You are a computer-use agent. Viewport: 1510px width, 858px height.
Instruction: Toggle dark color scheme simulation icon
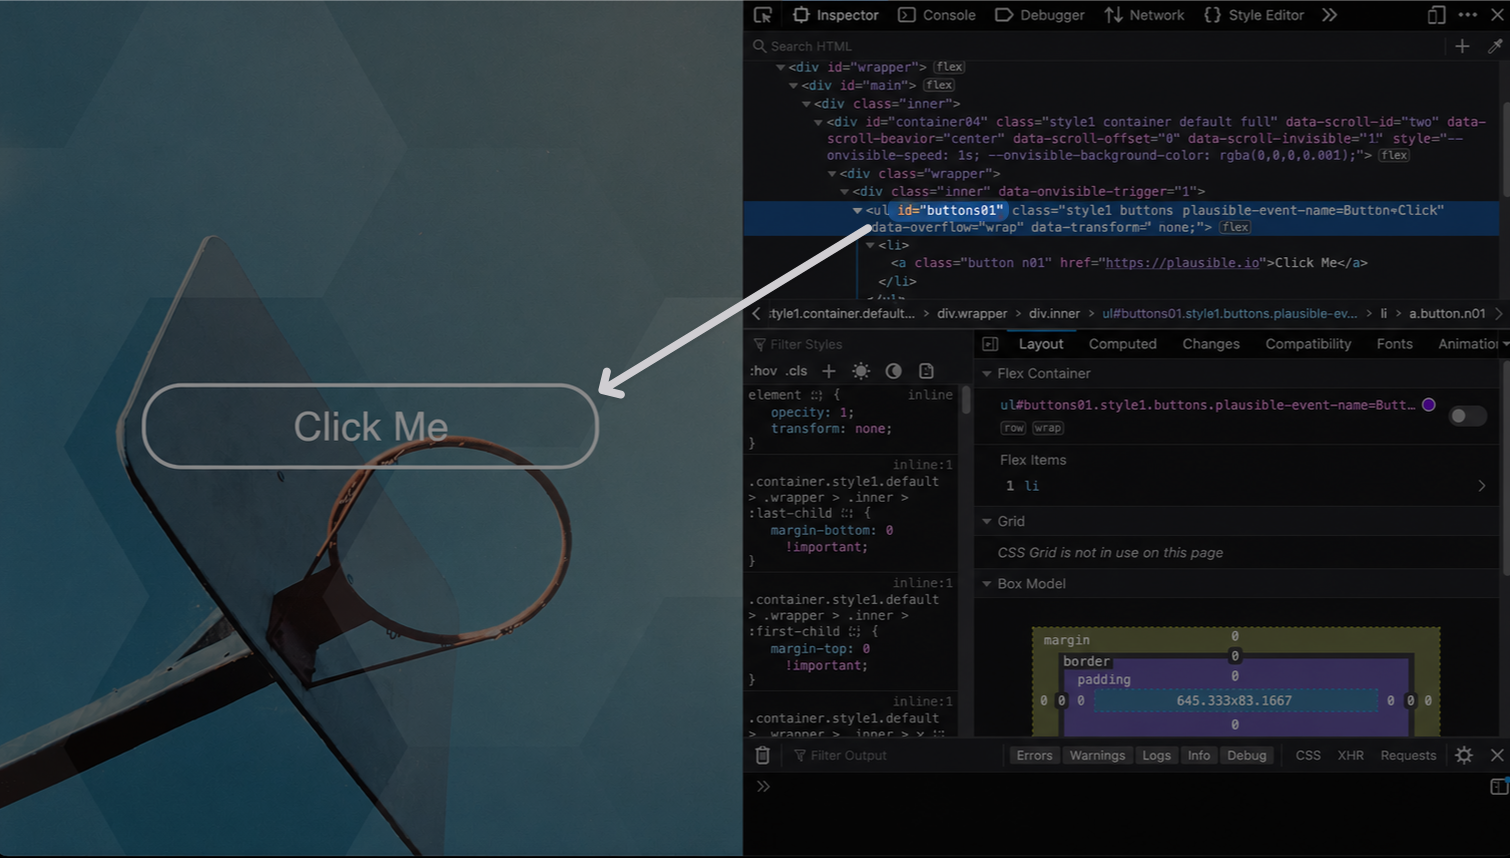pos(894,371)
